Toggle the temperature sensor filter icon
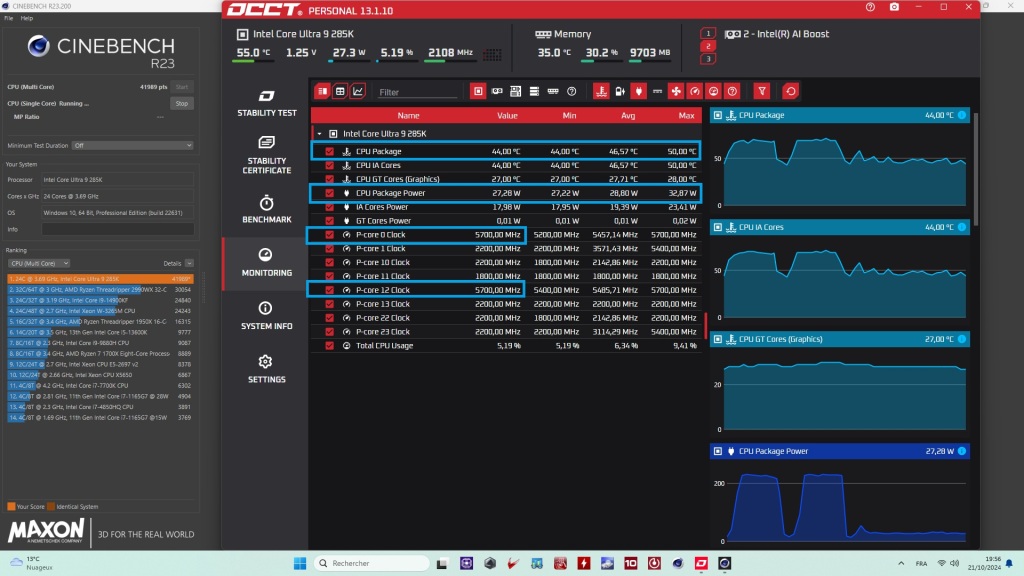Image resolution: width=1024 pixels, height=576 pixels. (x=601, y=91)
